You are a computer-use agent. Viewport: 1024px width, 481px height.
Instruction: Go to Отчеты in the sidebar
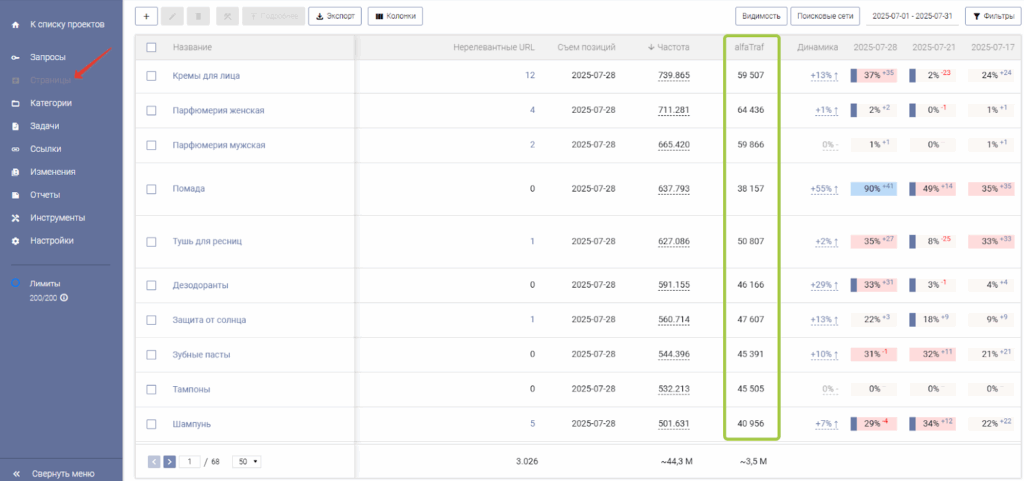click(45, 195)
